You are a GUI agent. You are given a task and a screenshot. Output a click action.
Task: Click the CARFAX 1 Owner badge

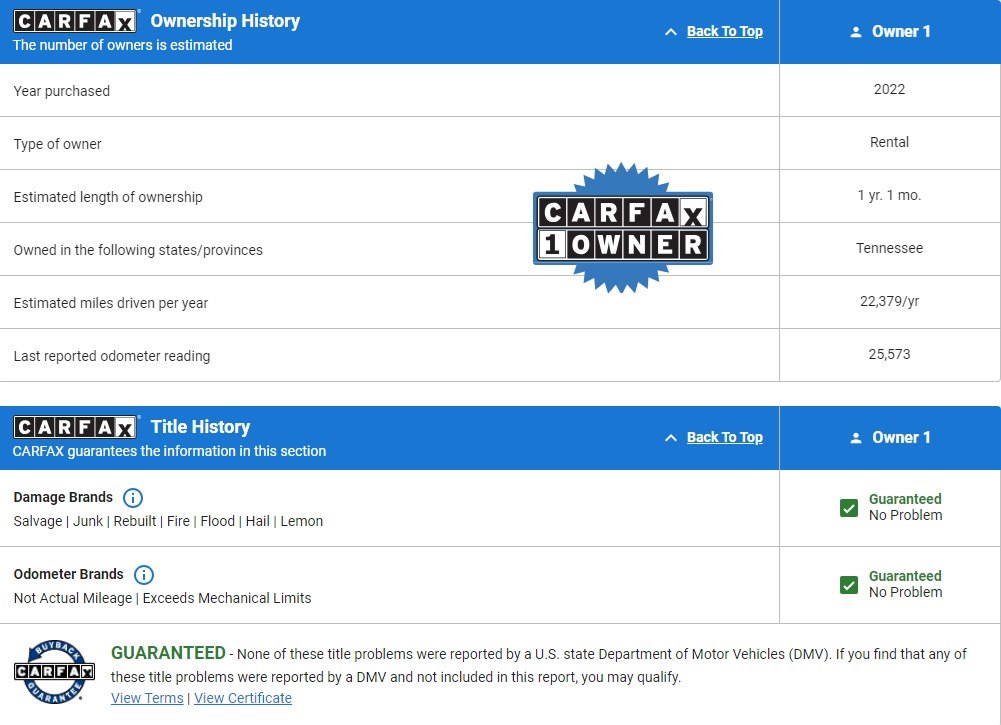pos(622,228)
